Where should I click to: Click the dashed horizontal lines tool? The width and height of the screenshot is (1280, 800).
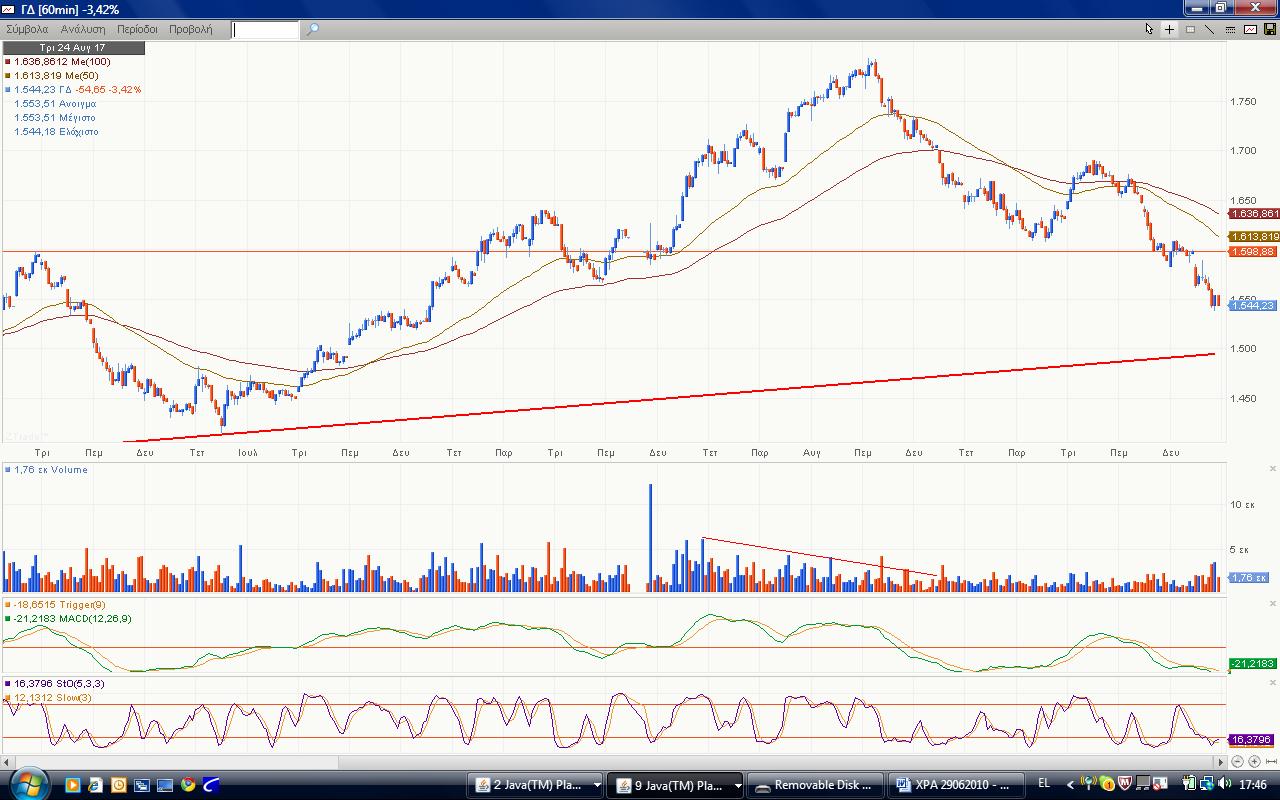tap(1230, 29)
